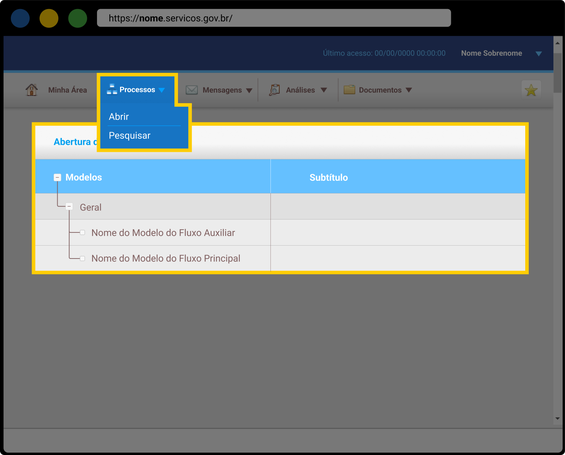565x455 pixels.
Task: Click the Documentos folder icon
Action: click(x=349, y=90)
